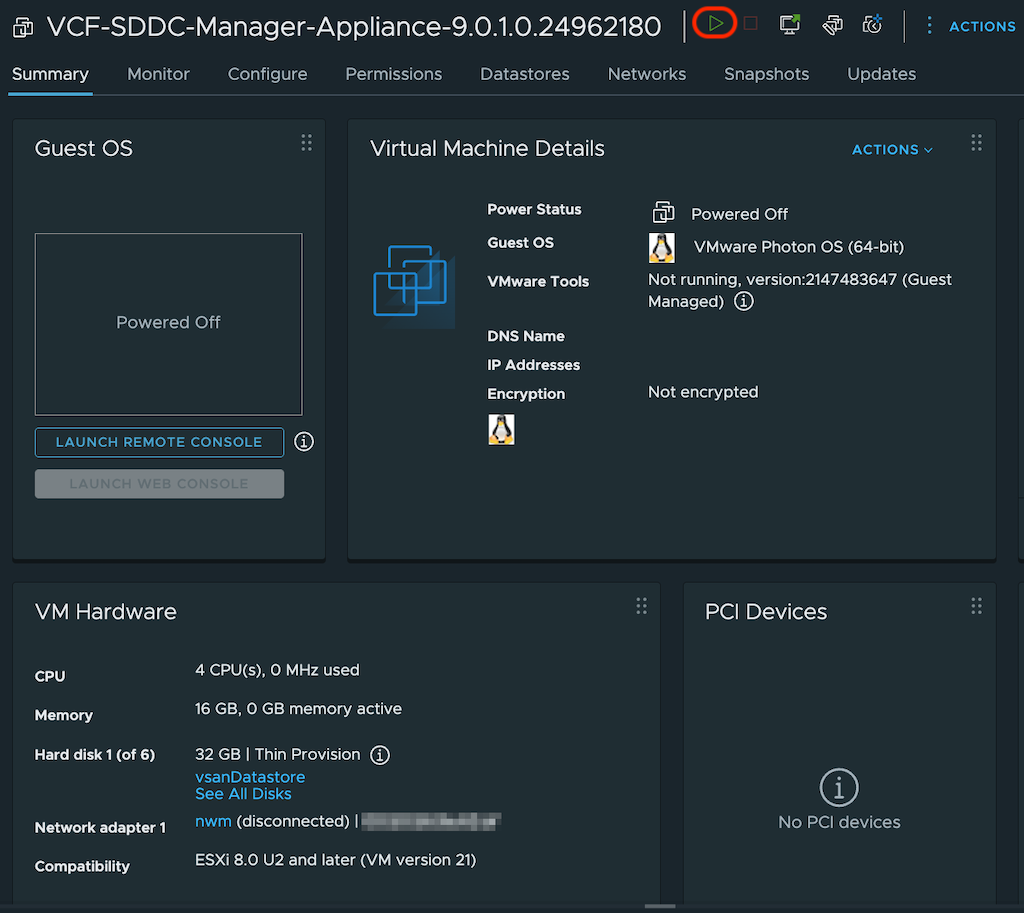Click the "16 GB, 0 GB memory active" value

tap(298, 709)
